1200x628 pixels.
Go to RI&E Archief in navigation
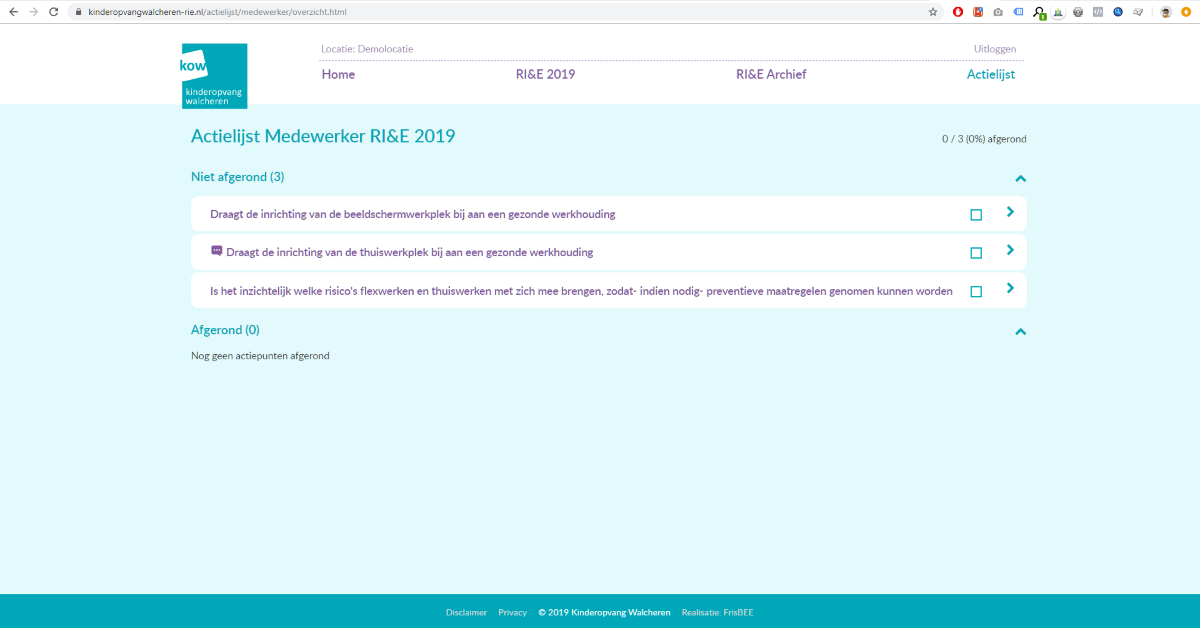pyautogui.click(x=770, y=75)
